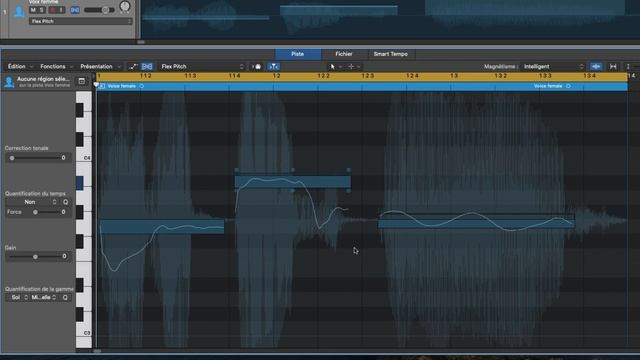Click bottom-right formant handle of selected note

coord(349,191)
